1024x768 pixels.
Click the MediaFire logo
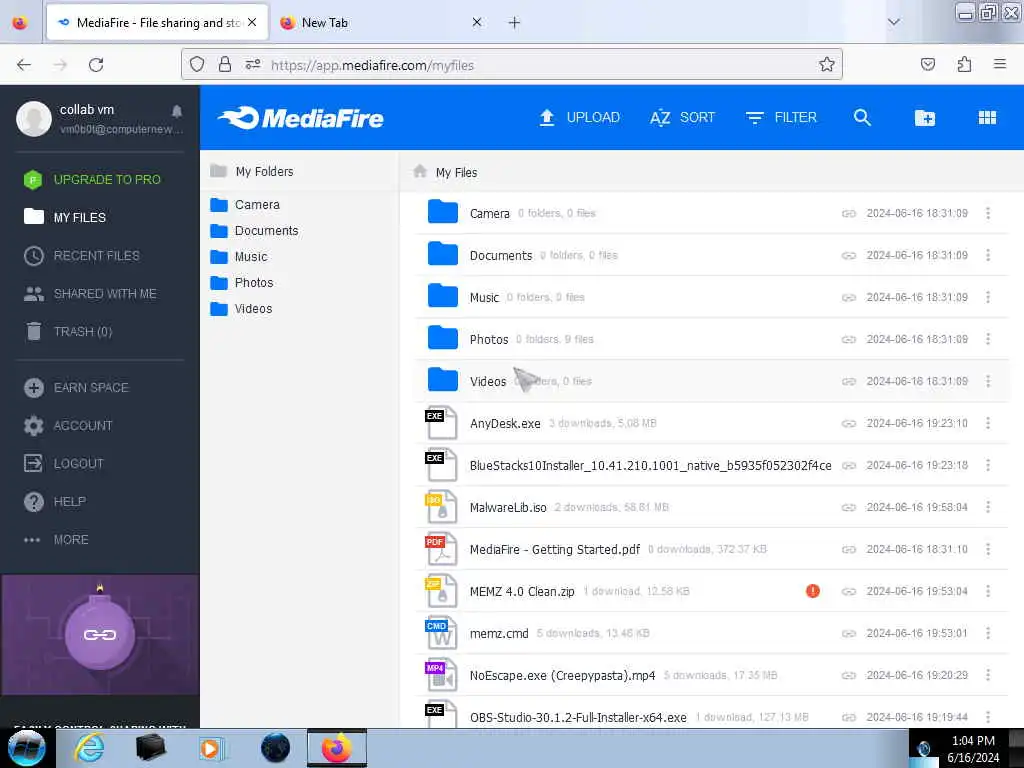pyautogui.click(x=301, y=118)
